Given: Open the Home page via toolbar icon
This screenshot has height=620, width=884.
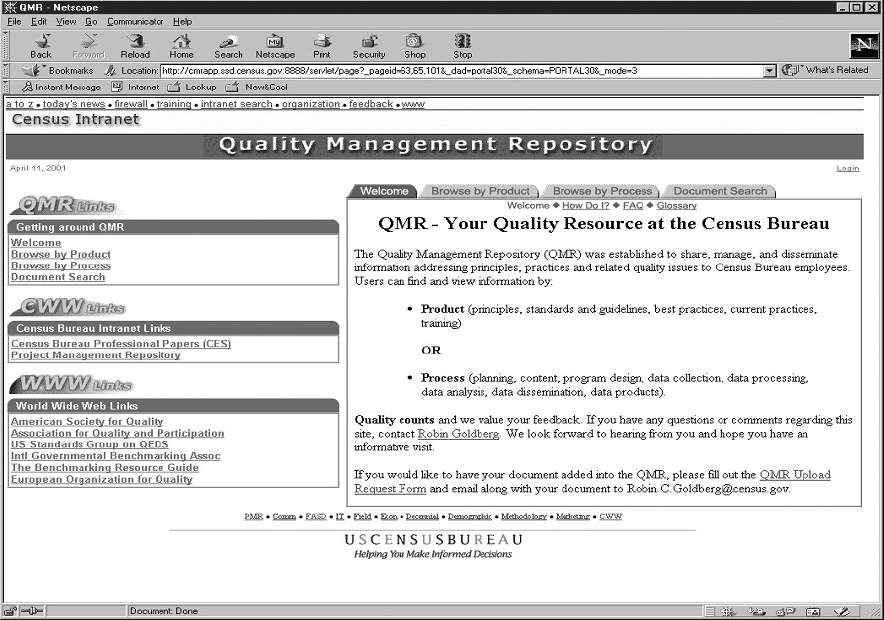Looking at the screenshot, I should [181, 45].
